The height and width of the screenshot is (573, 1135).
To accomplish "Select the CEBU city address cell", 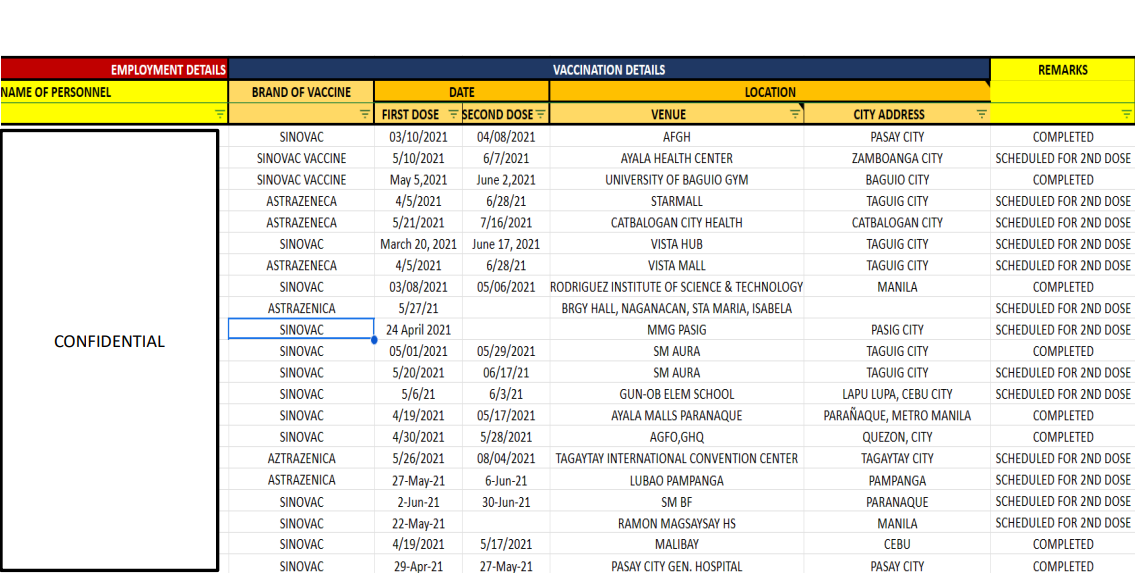I will tap(897, 544).
